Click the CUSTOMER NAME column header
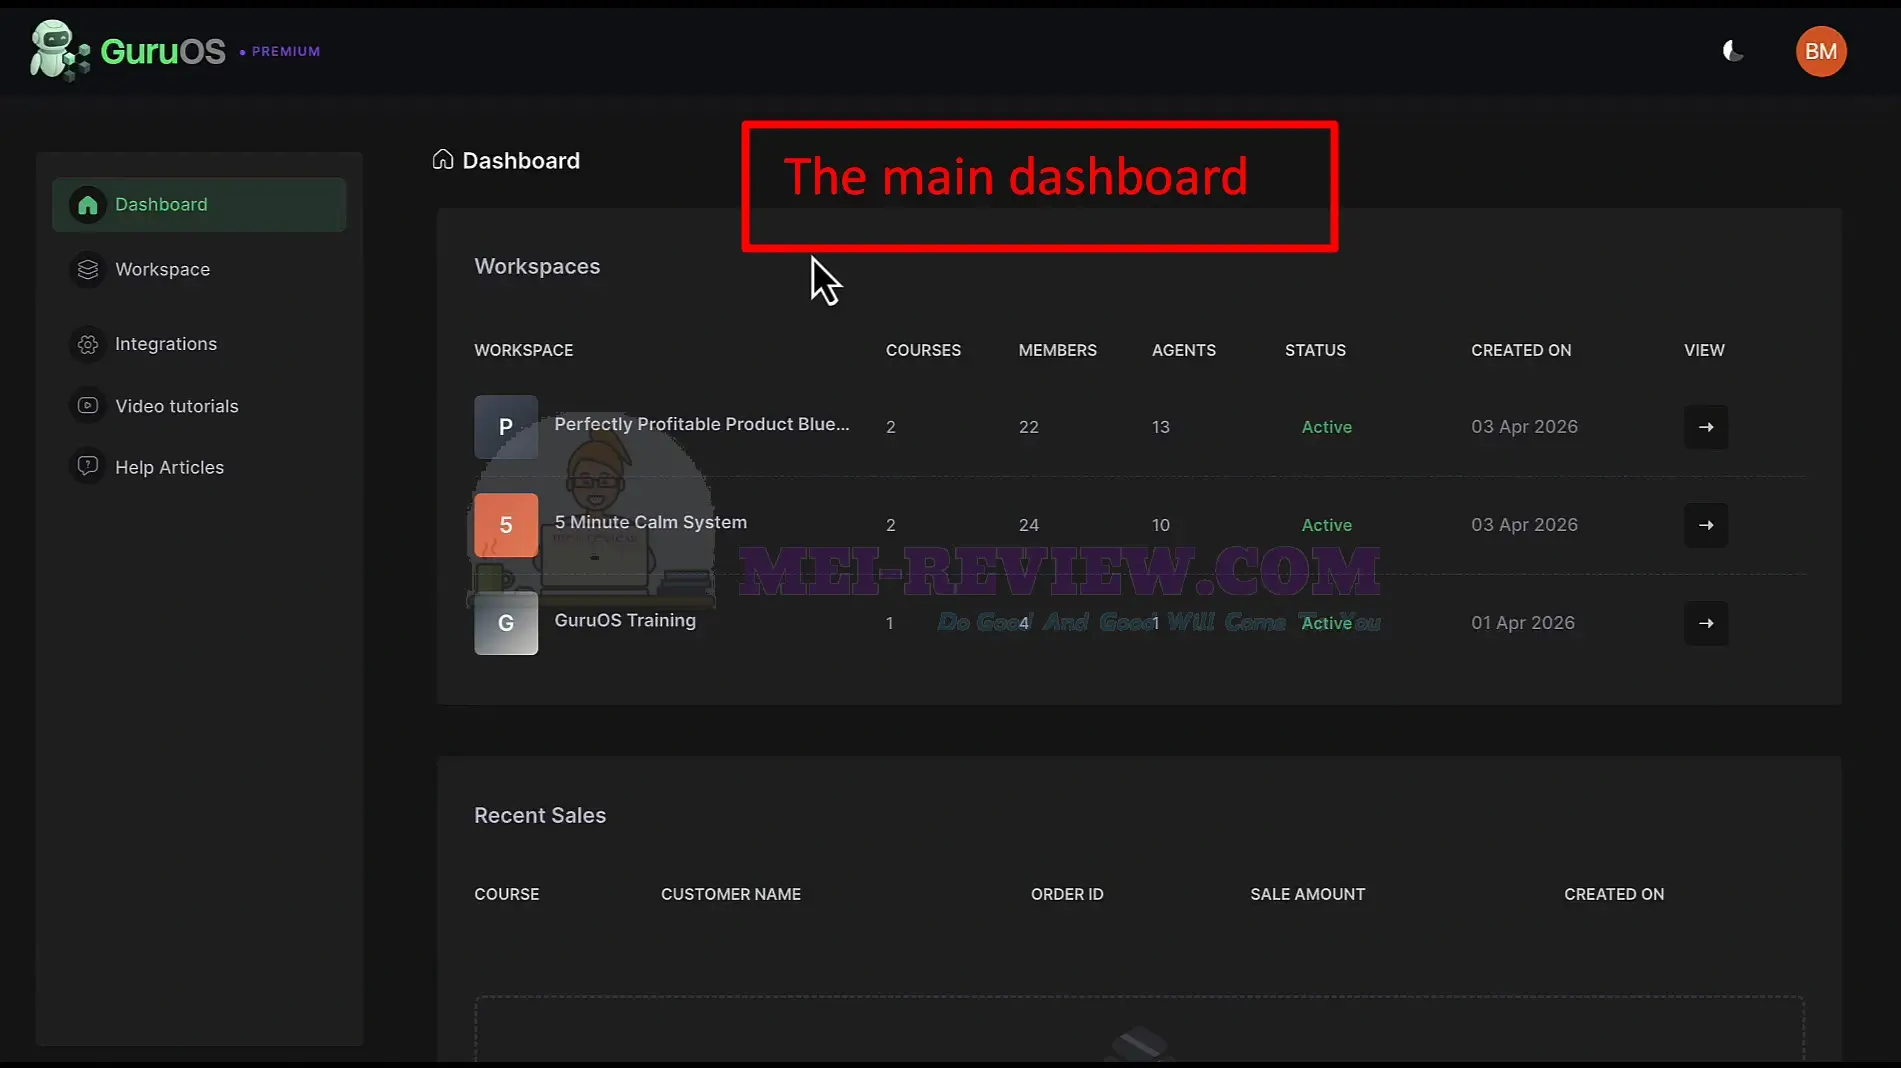This screenshot has height=1068, width=1901. point(731,894)
